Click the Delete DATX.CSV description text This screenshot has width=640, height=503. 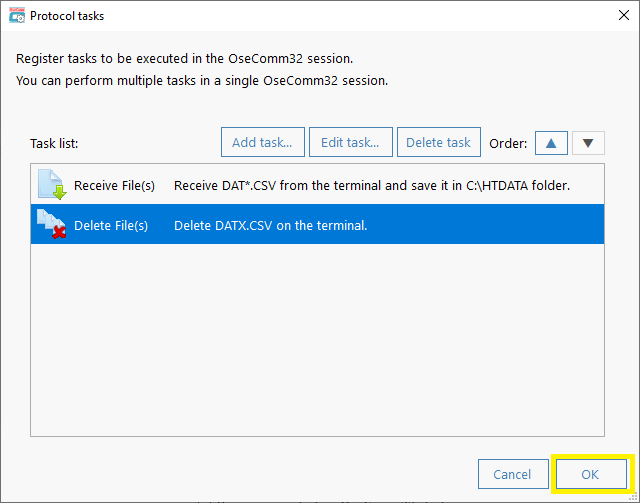(270, 225)
